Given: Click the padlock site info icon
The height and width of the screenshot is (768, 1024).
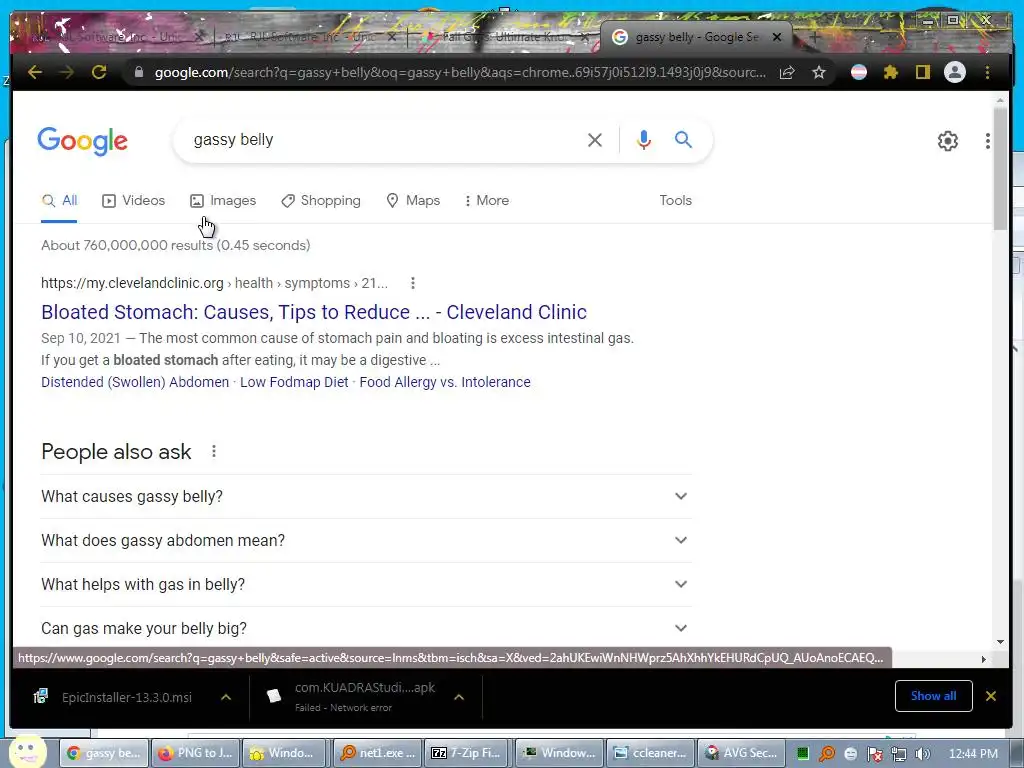Looking at the screenshot, I should click(138, 72).
